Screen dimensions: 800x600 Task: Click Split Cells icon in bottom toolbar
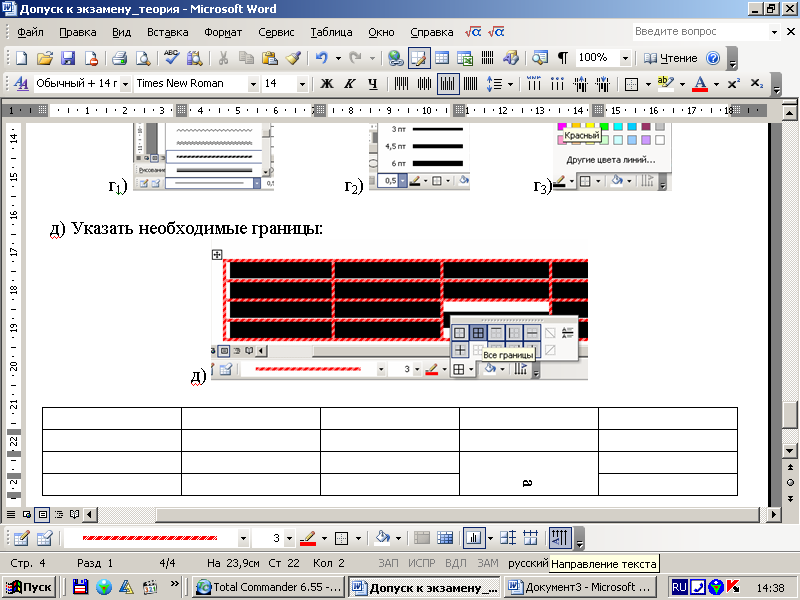pyautogui.click(x=445, y=538)
